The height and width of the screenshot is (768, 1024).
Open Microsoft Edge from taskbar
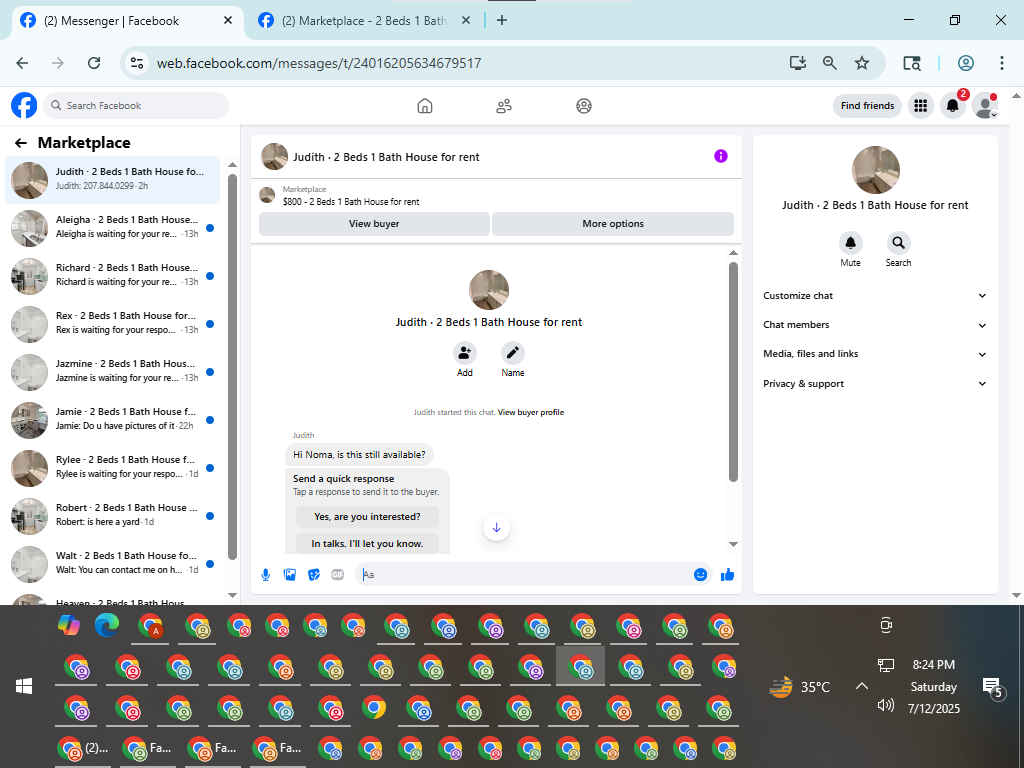pos(106,626)
